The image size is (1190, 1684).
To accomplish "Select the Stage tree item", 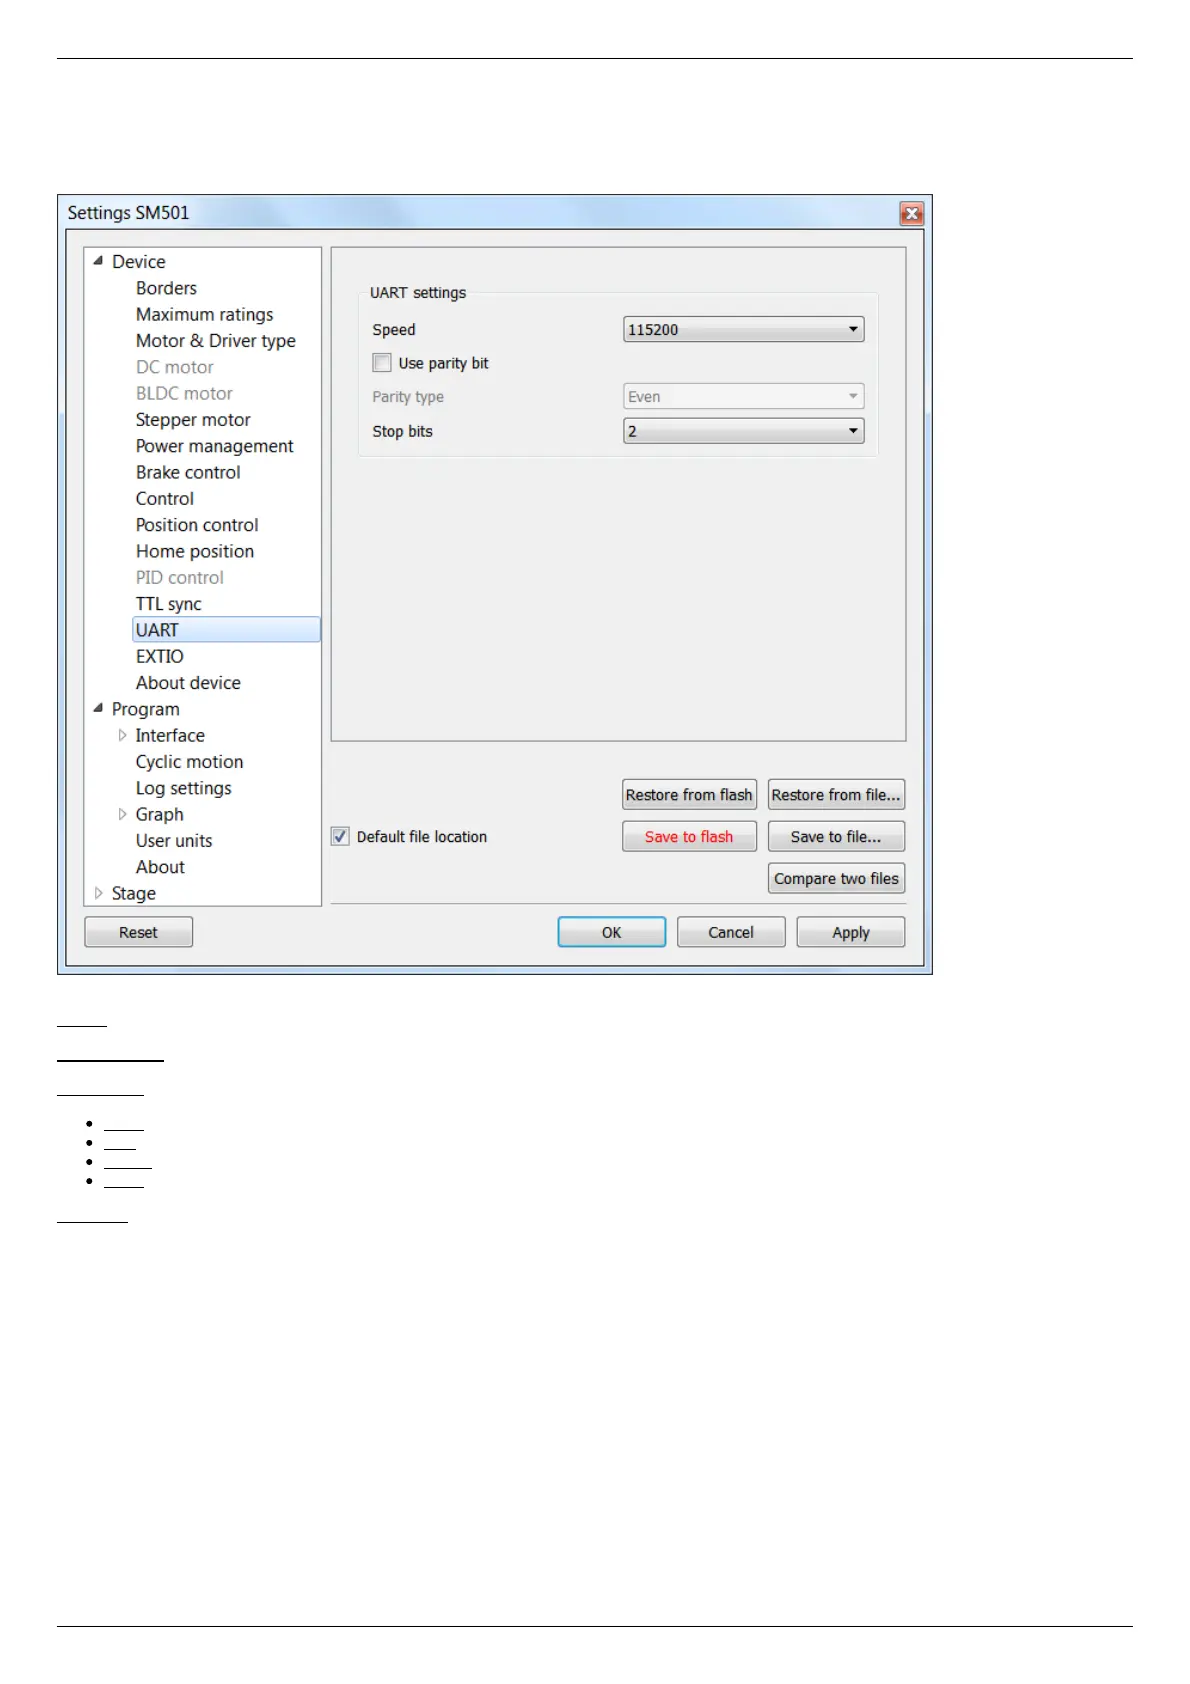I will pos(133,893).
